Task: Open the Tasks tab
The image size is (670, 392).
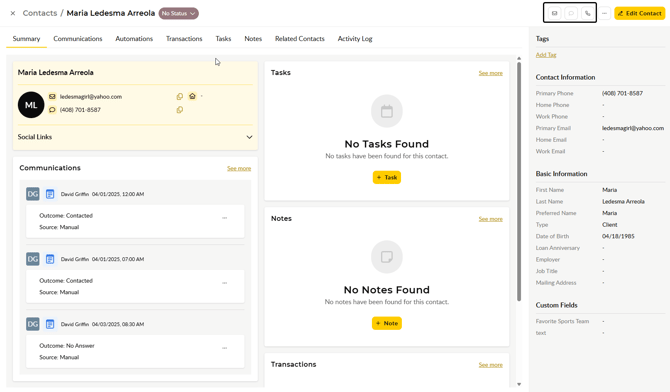Action: coord(223,38)
